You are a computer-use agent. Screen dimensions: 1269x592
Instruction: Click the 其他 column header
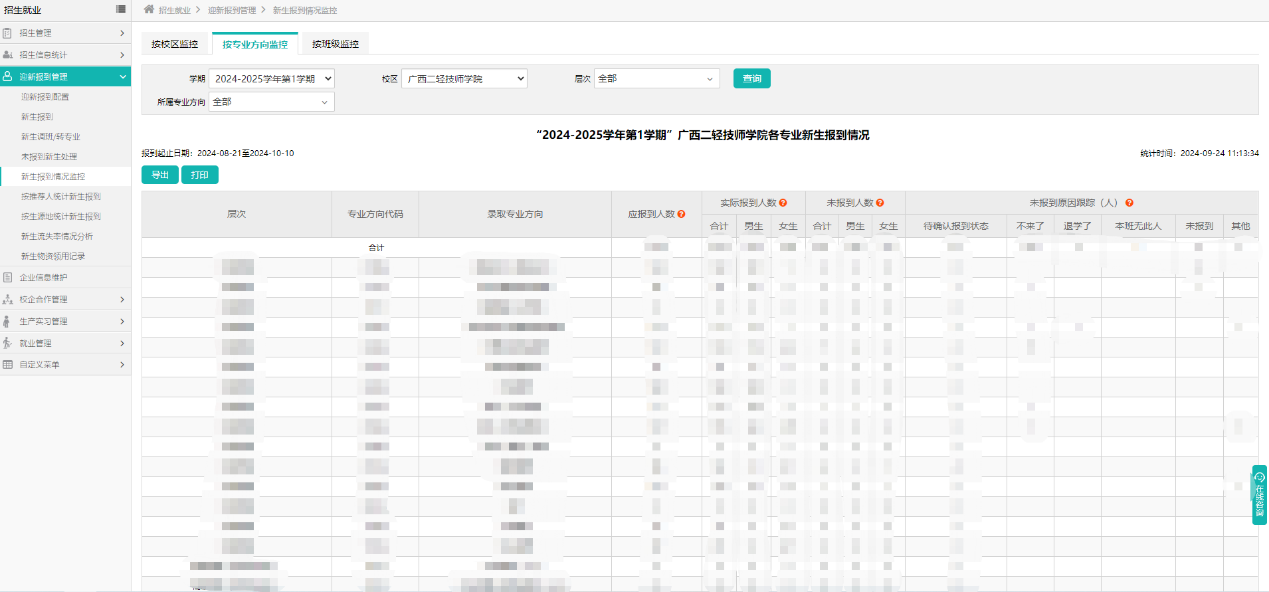(x=1241, y=226)
